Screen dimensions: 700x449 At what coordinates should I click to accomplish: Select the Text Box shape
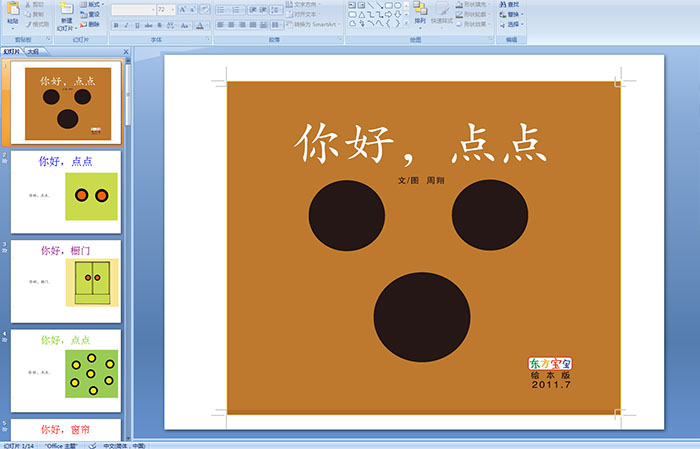(352, 5)
